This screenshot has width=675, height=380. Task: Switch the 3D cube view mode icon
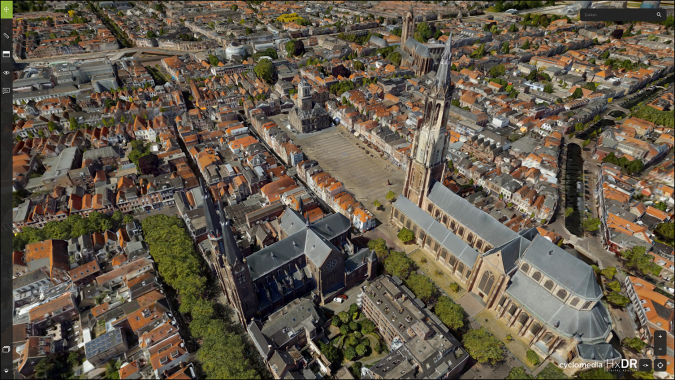(x=6, y=349)
